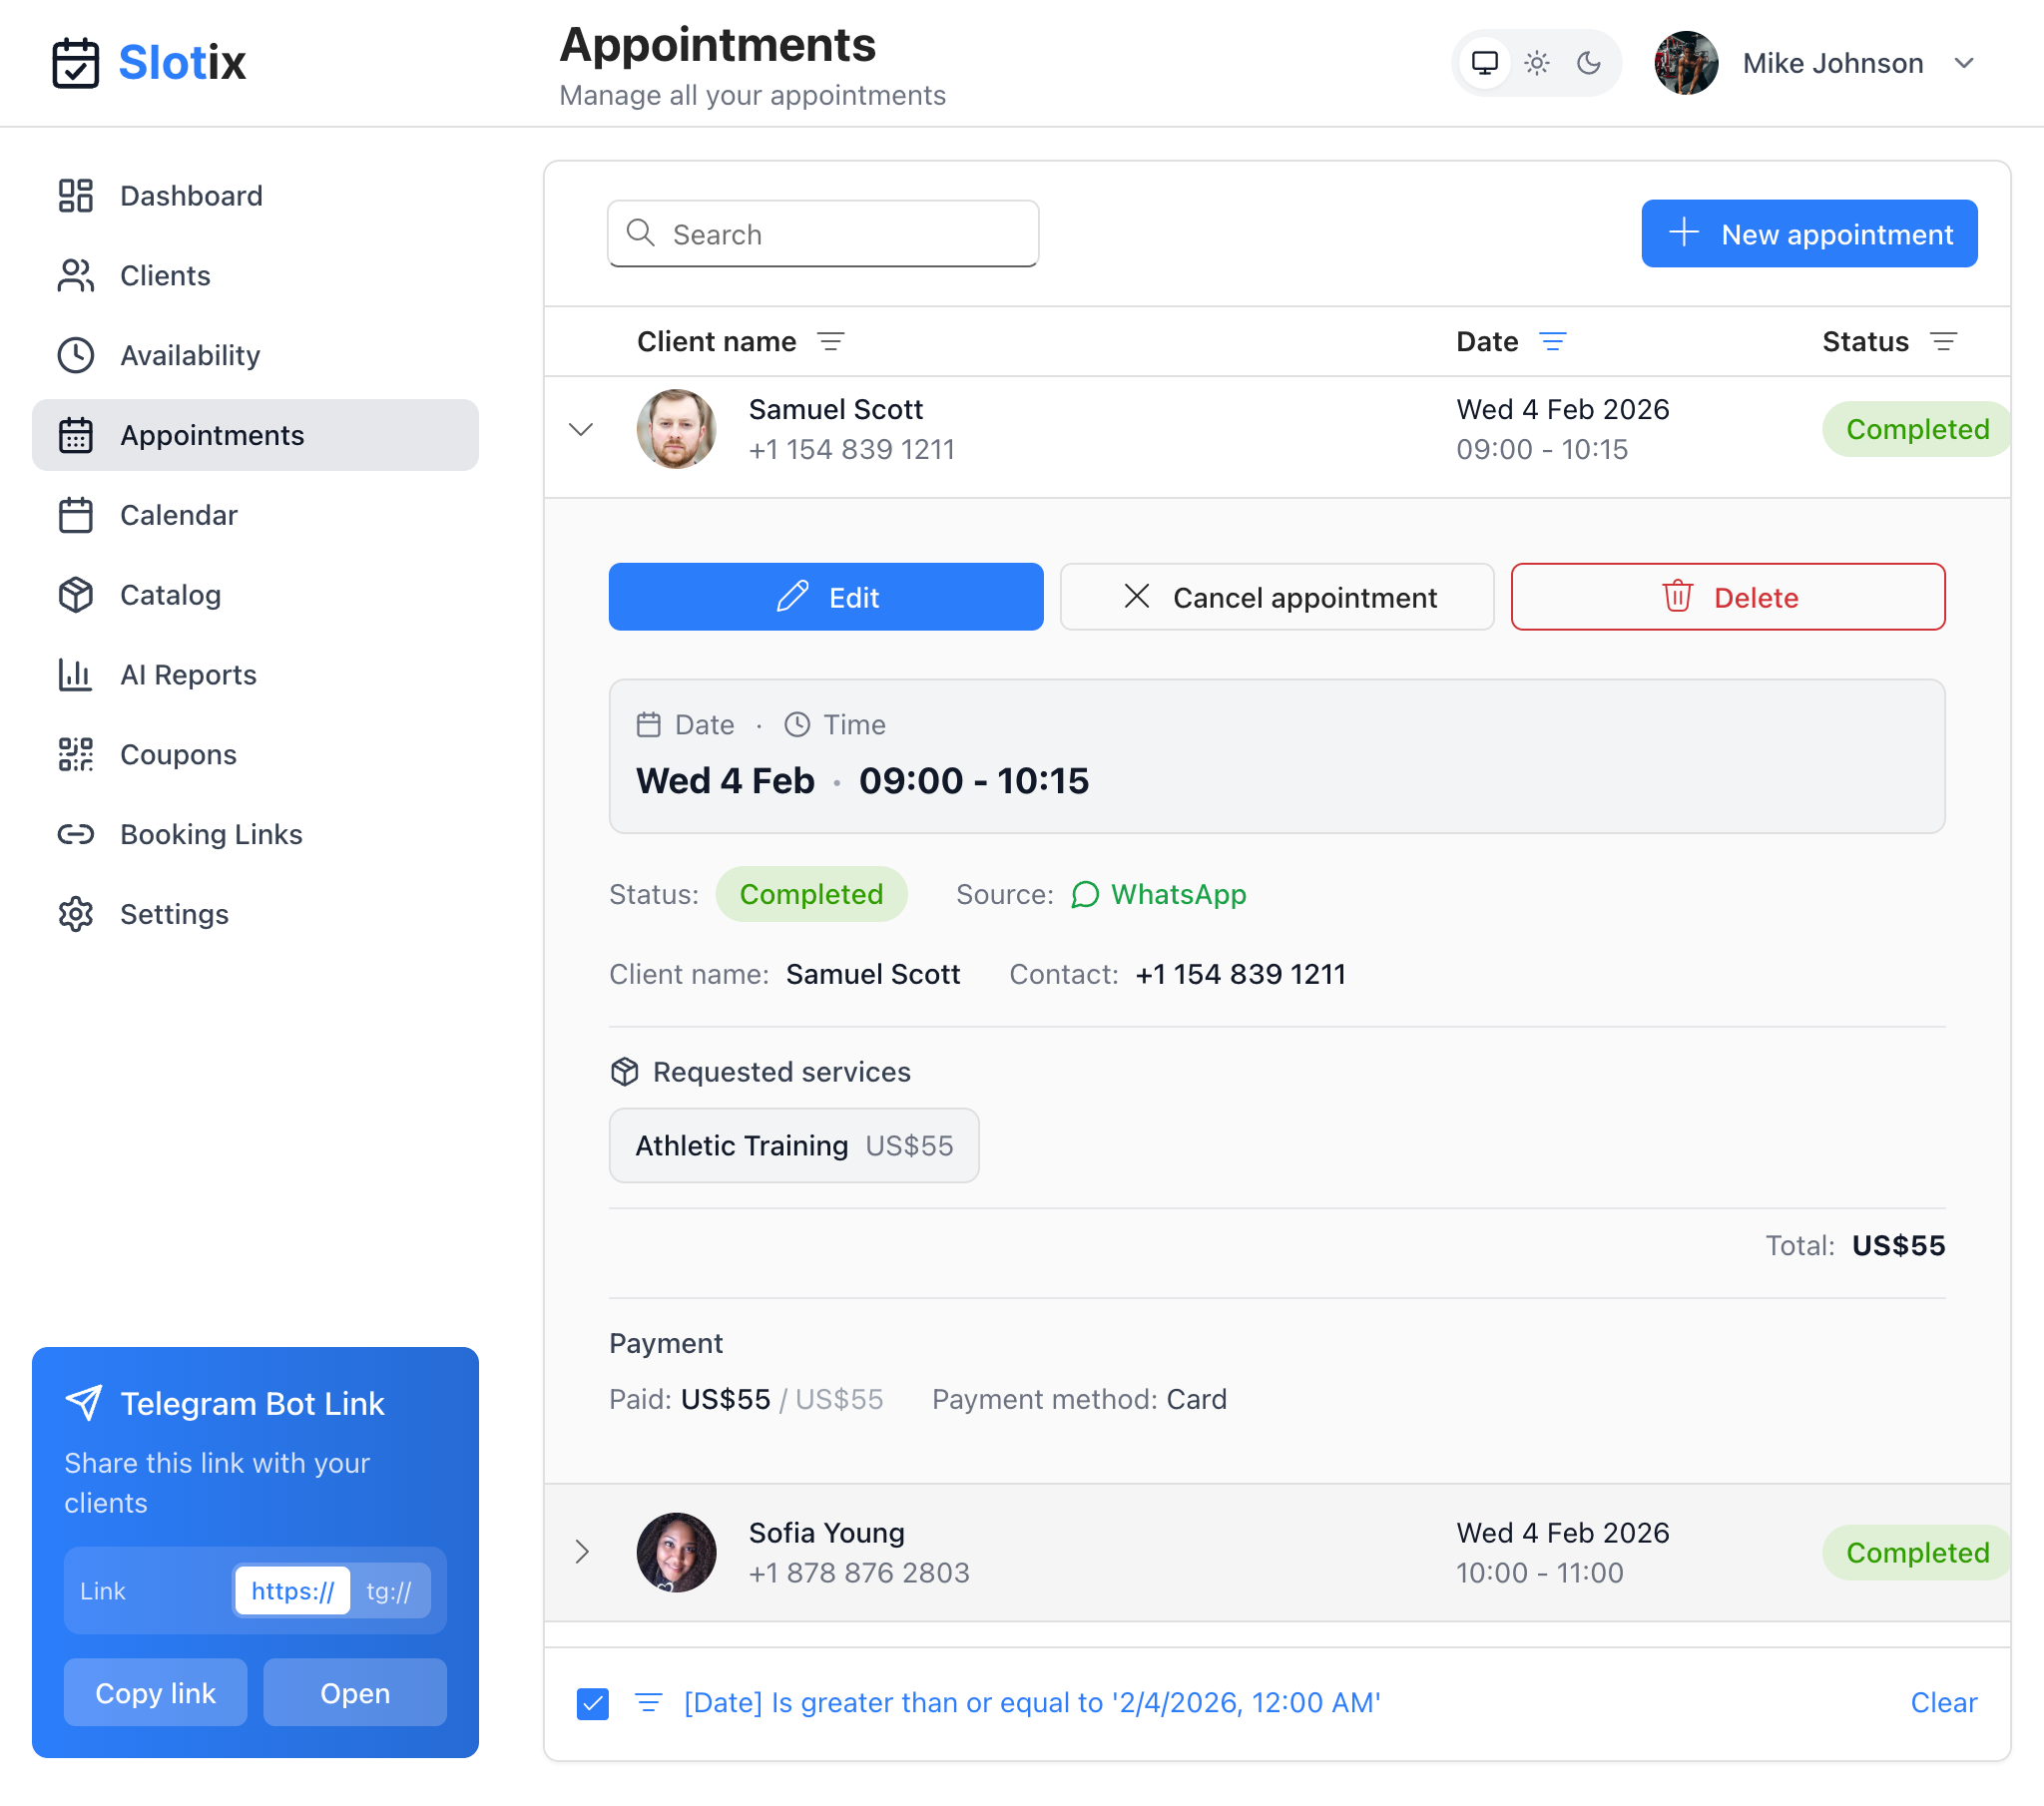
Task: Select the dark mode moon icon
Action: [1588, 63]
